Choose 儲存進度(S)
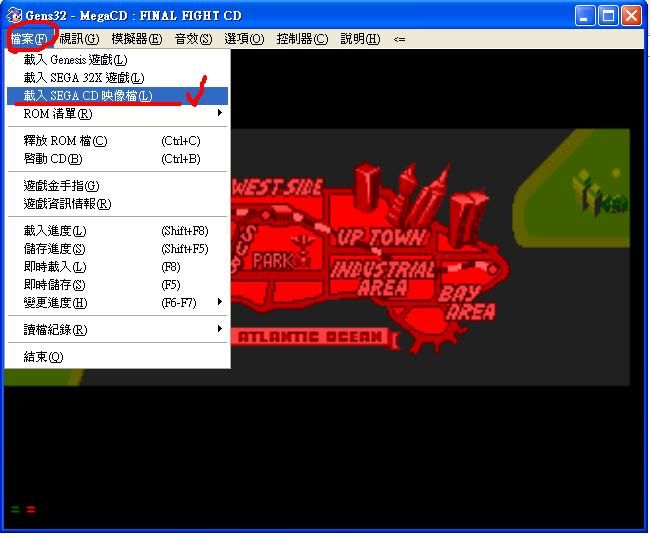This screenshot has width=650, height=539. (117, 249)
